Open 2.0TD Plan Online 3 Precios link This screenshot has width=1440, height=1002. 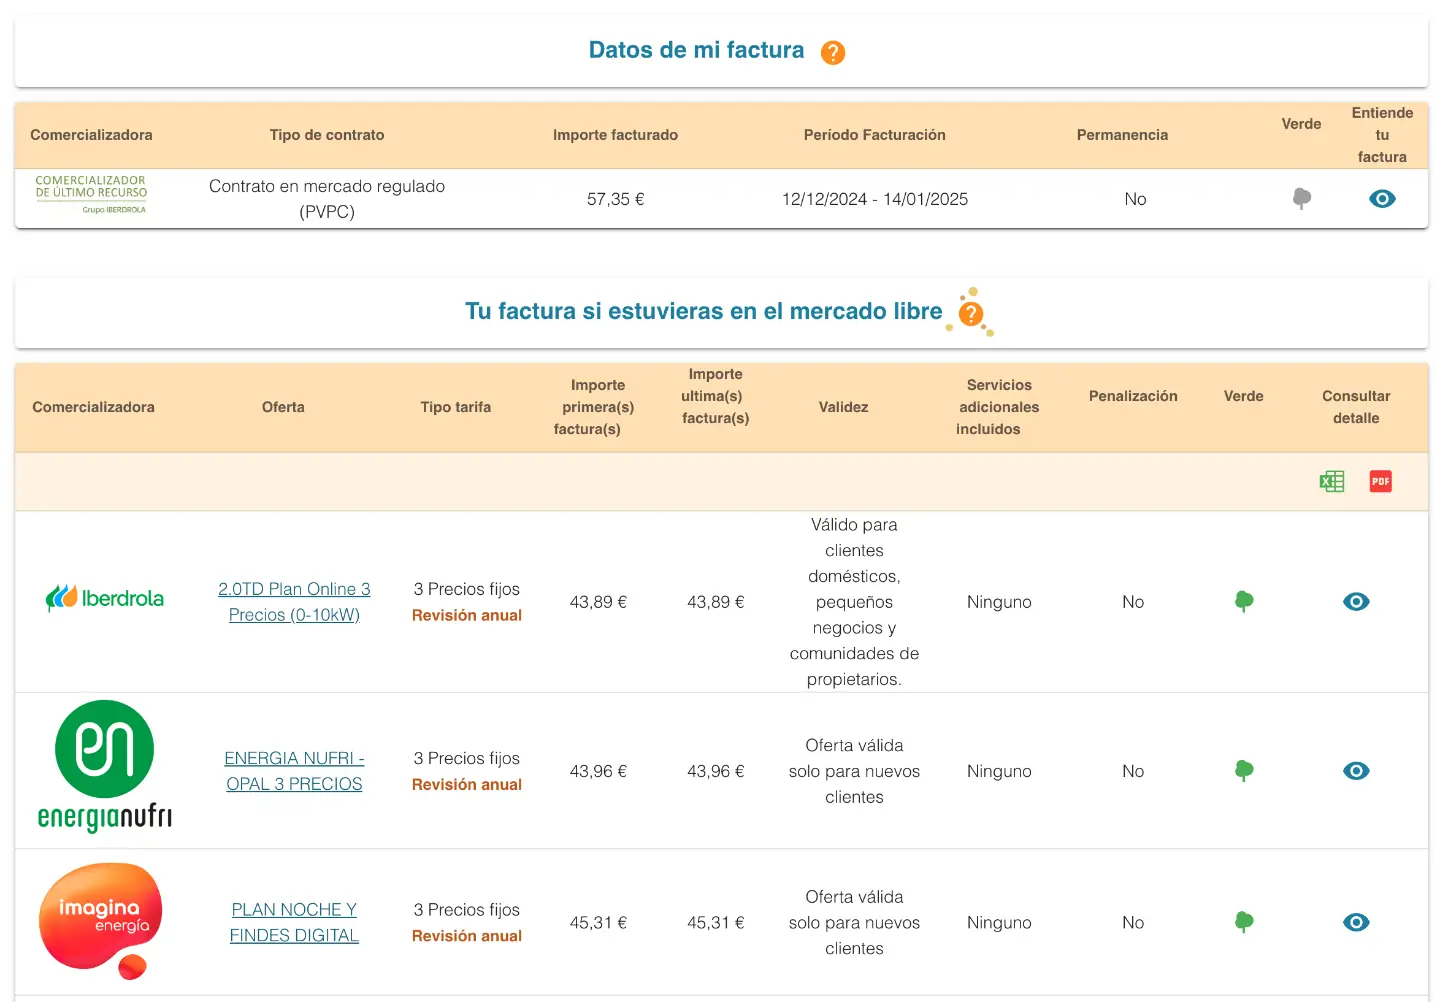[294, 602]
